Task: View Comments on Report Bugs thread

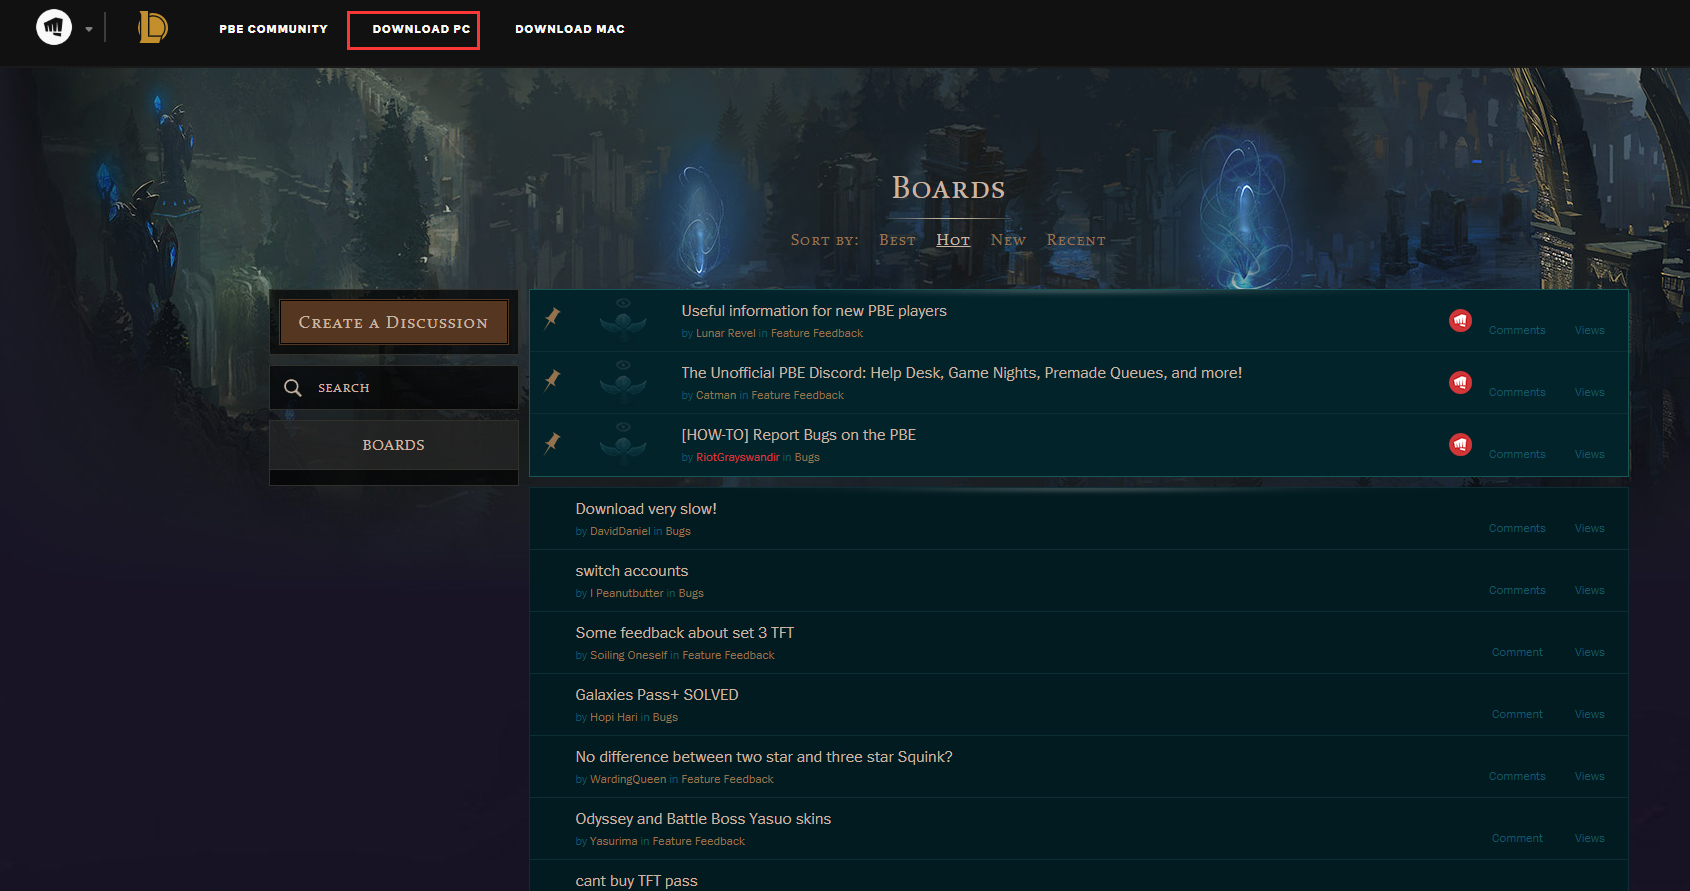Action: click(x=1517, y=454)
